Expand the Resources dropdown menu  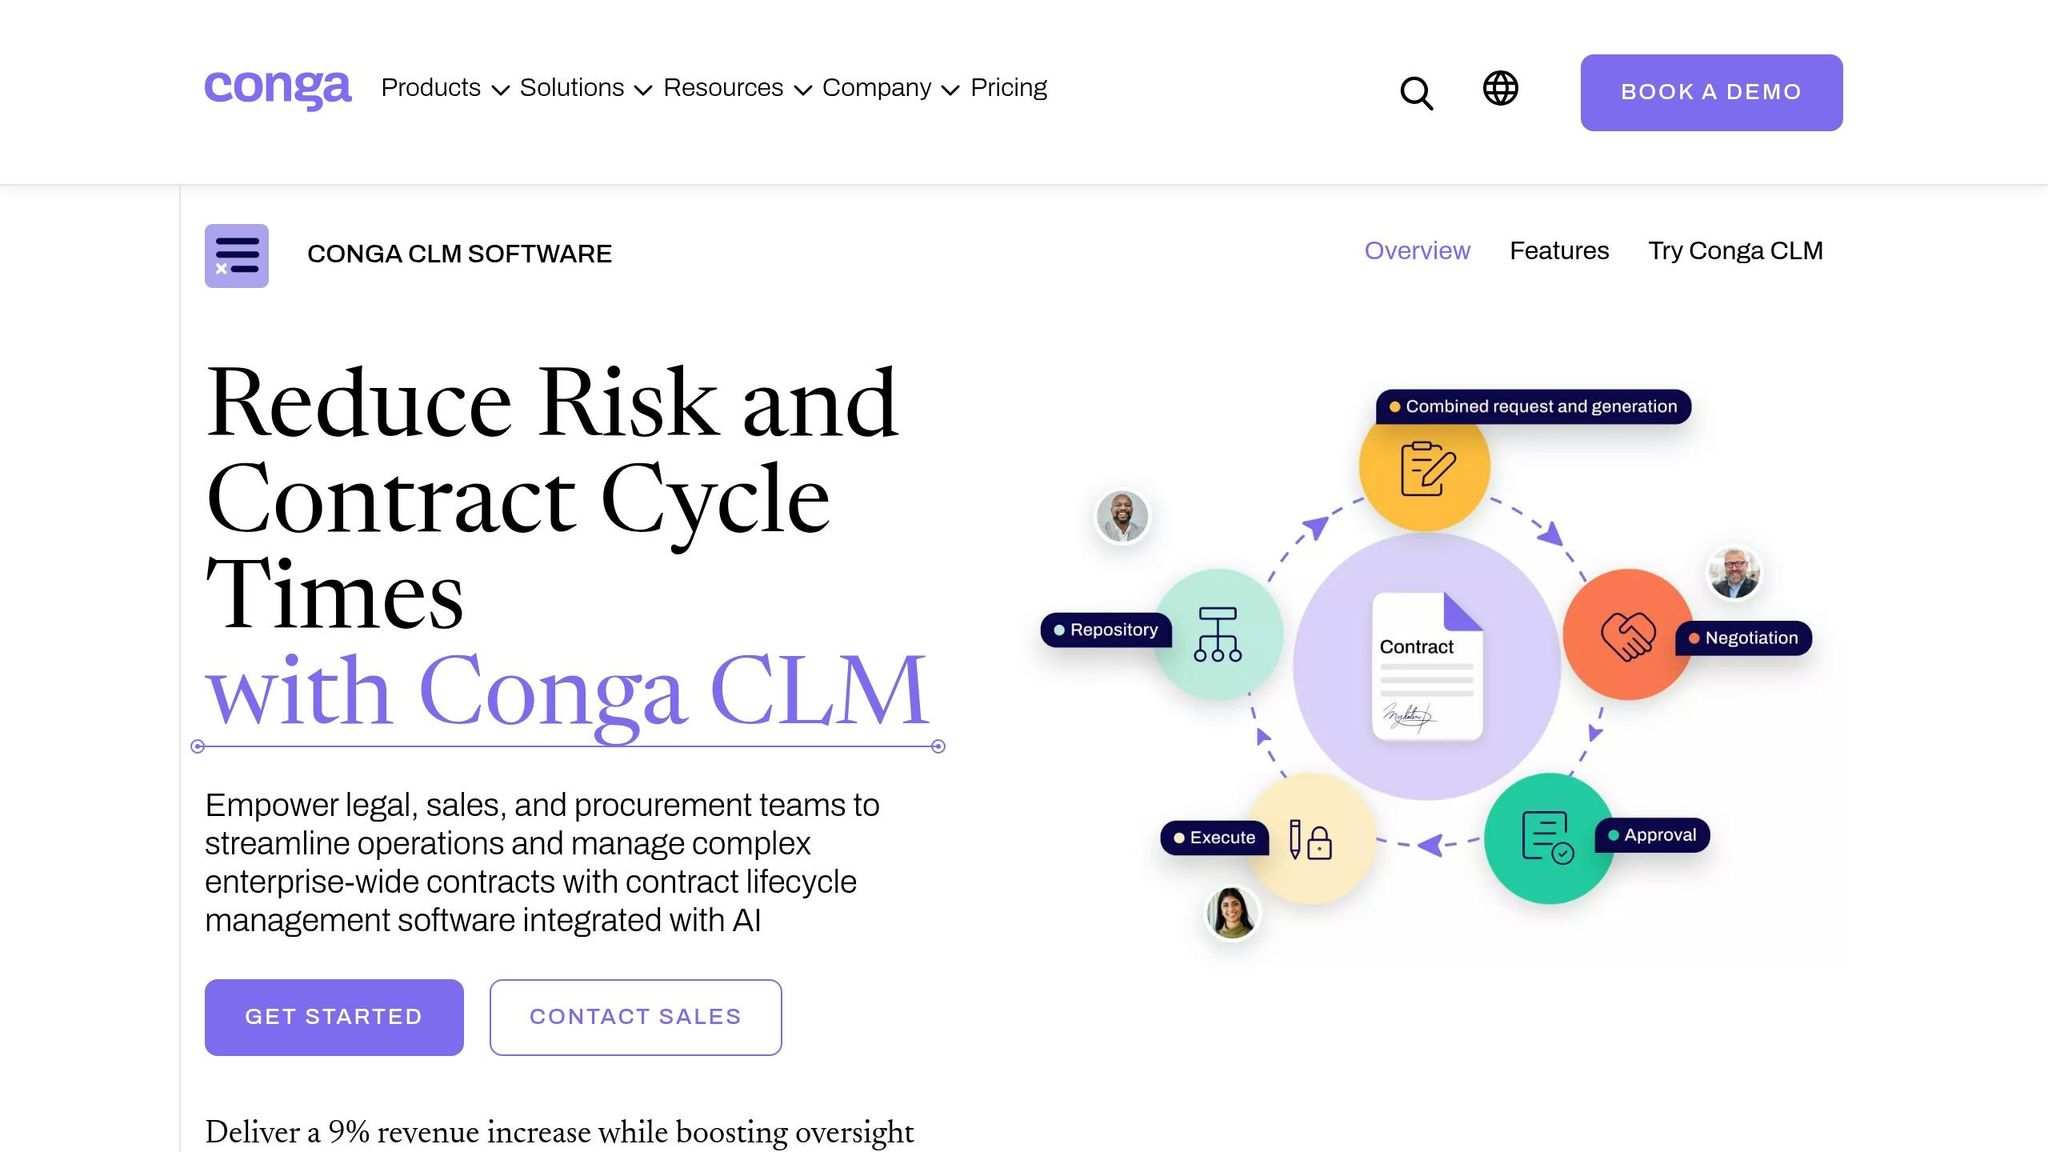coord(737,88)
